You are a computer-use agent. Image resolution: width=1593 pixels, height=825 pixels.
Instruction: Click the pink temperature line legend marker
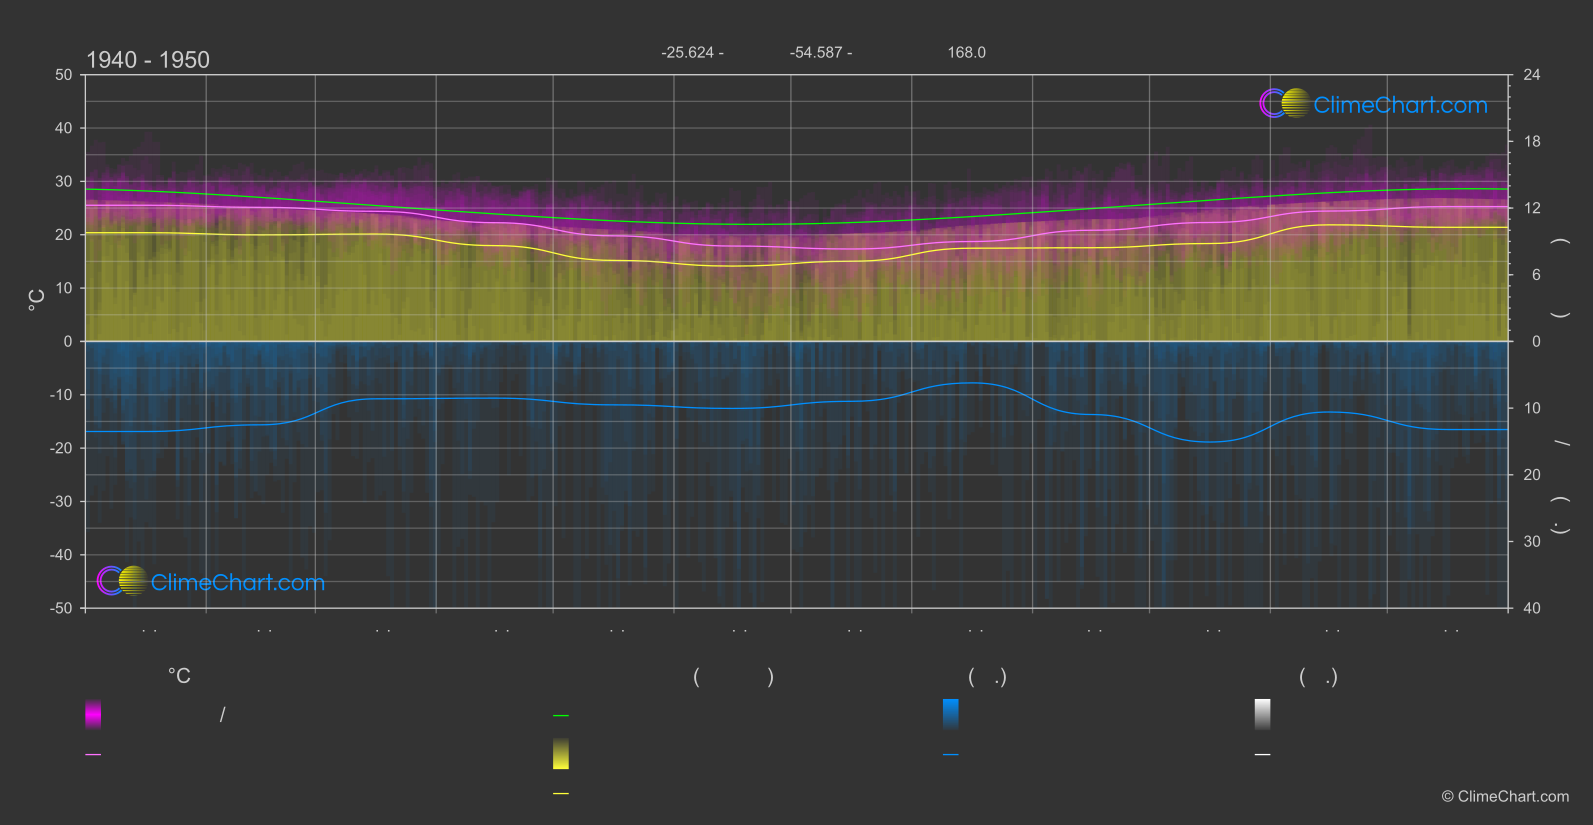[x=93, y=755]
